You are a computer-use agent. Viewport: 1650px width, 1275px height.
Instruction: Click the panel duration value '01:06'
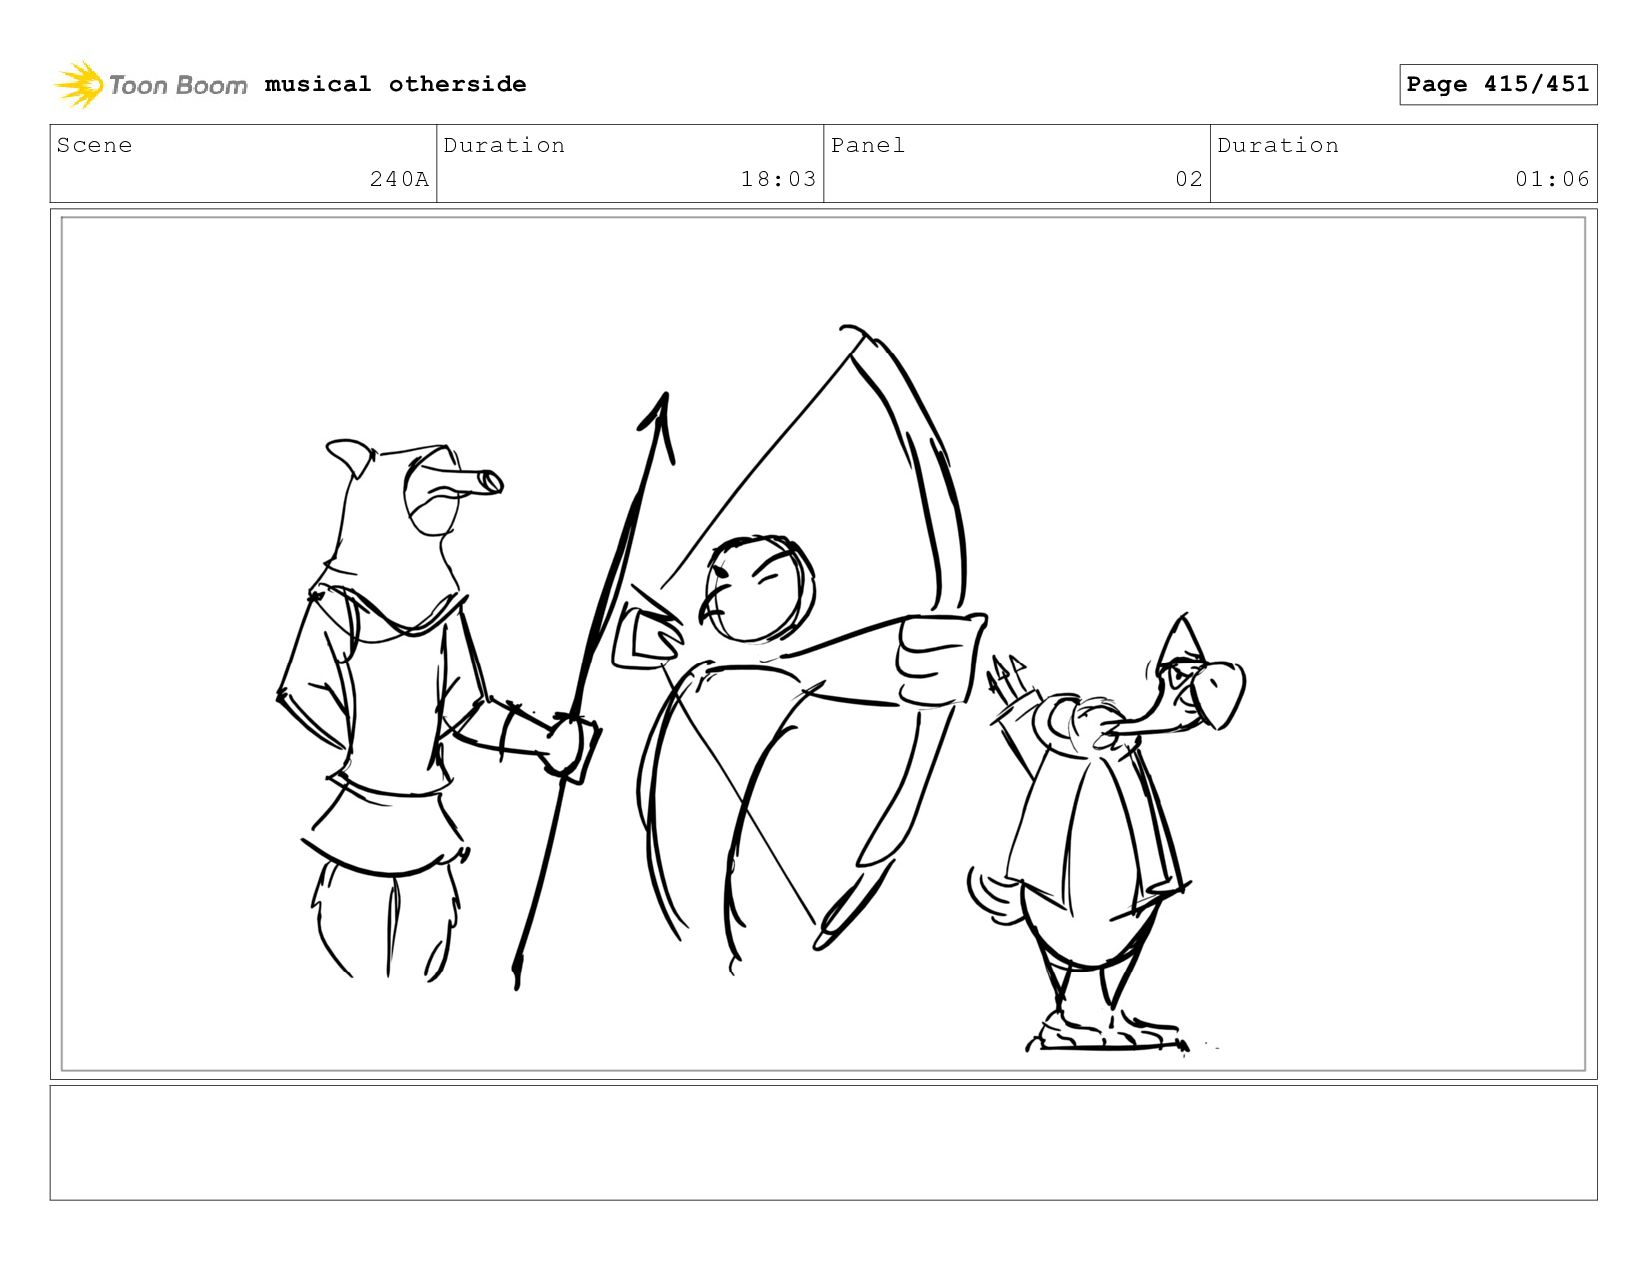[1552, 179]
